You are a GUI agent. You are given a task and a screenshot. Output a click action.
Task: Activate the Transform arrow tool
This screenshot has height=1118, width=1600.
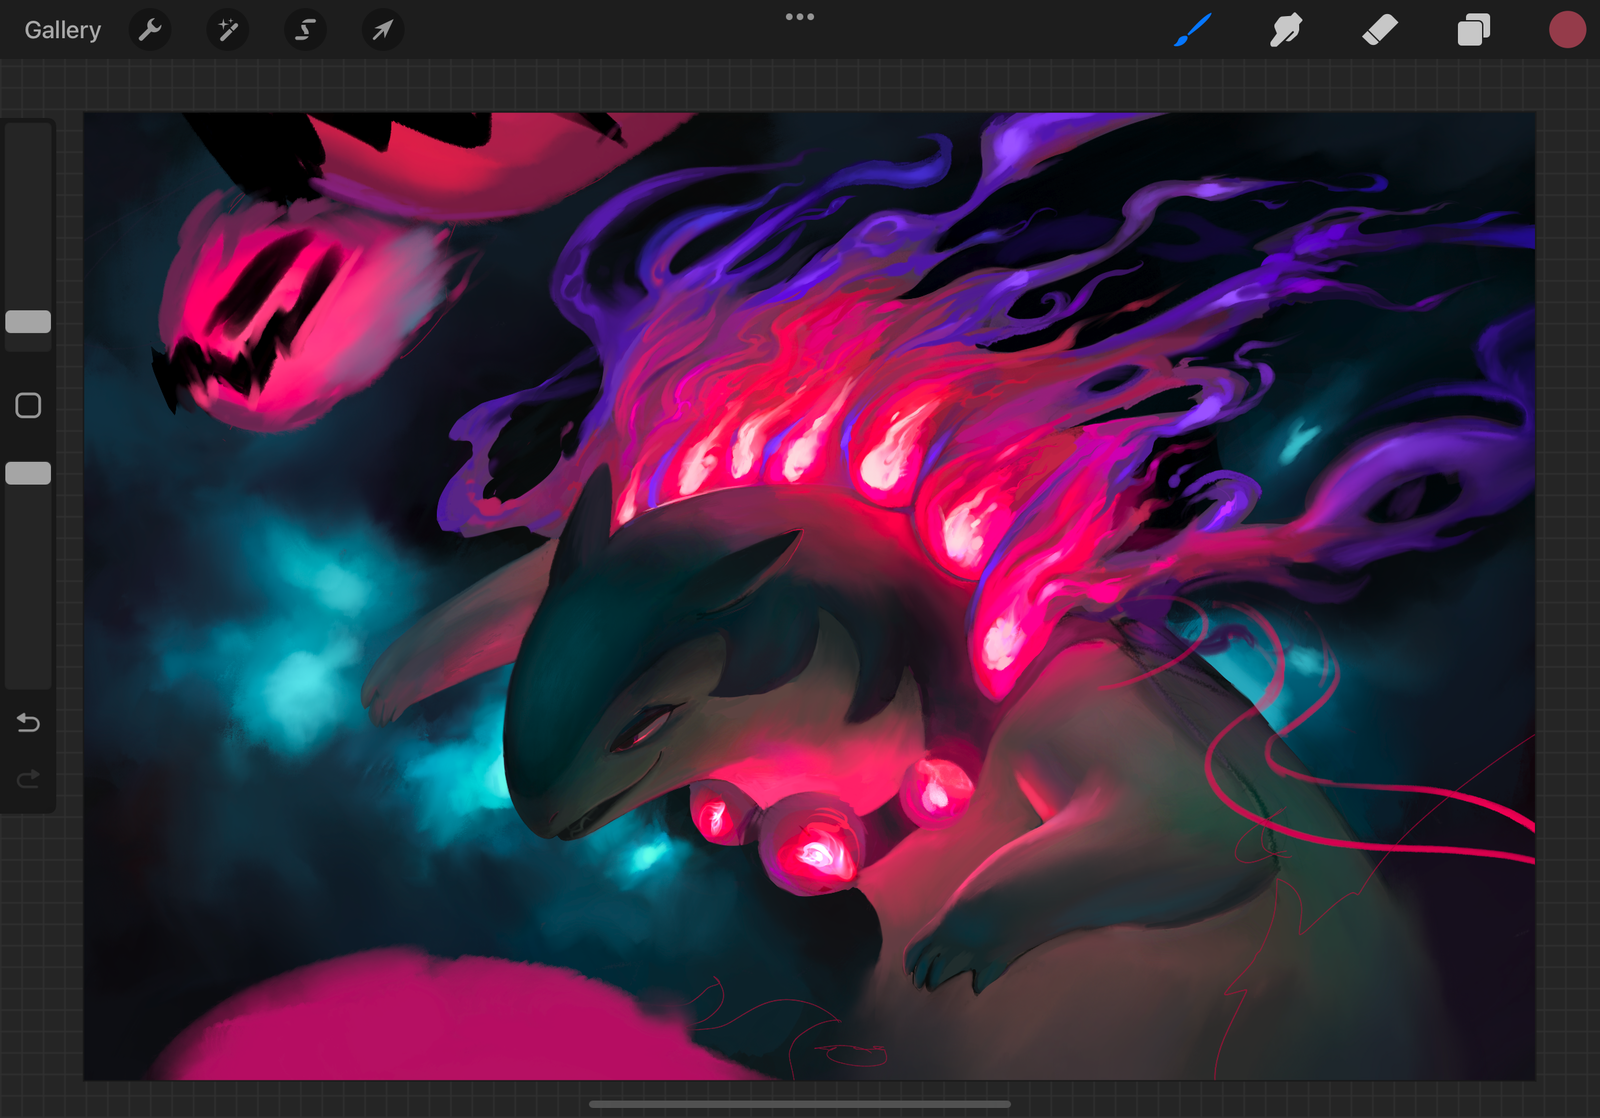[x=382, y=30]
